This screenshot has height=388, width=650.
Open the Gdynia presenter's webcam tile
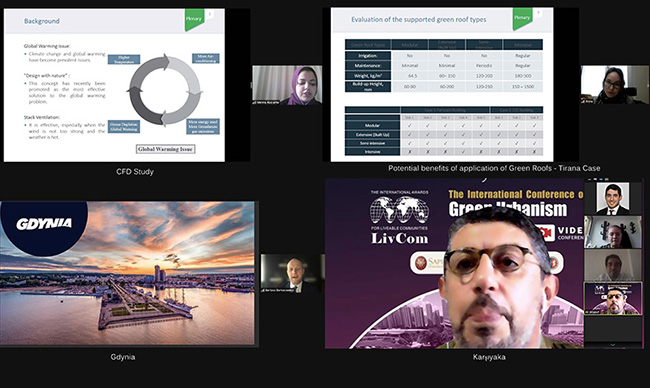(x=292, y=274)
